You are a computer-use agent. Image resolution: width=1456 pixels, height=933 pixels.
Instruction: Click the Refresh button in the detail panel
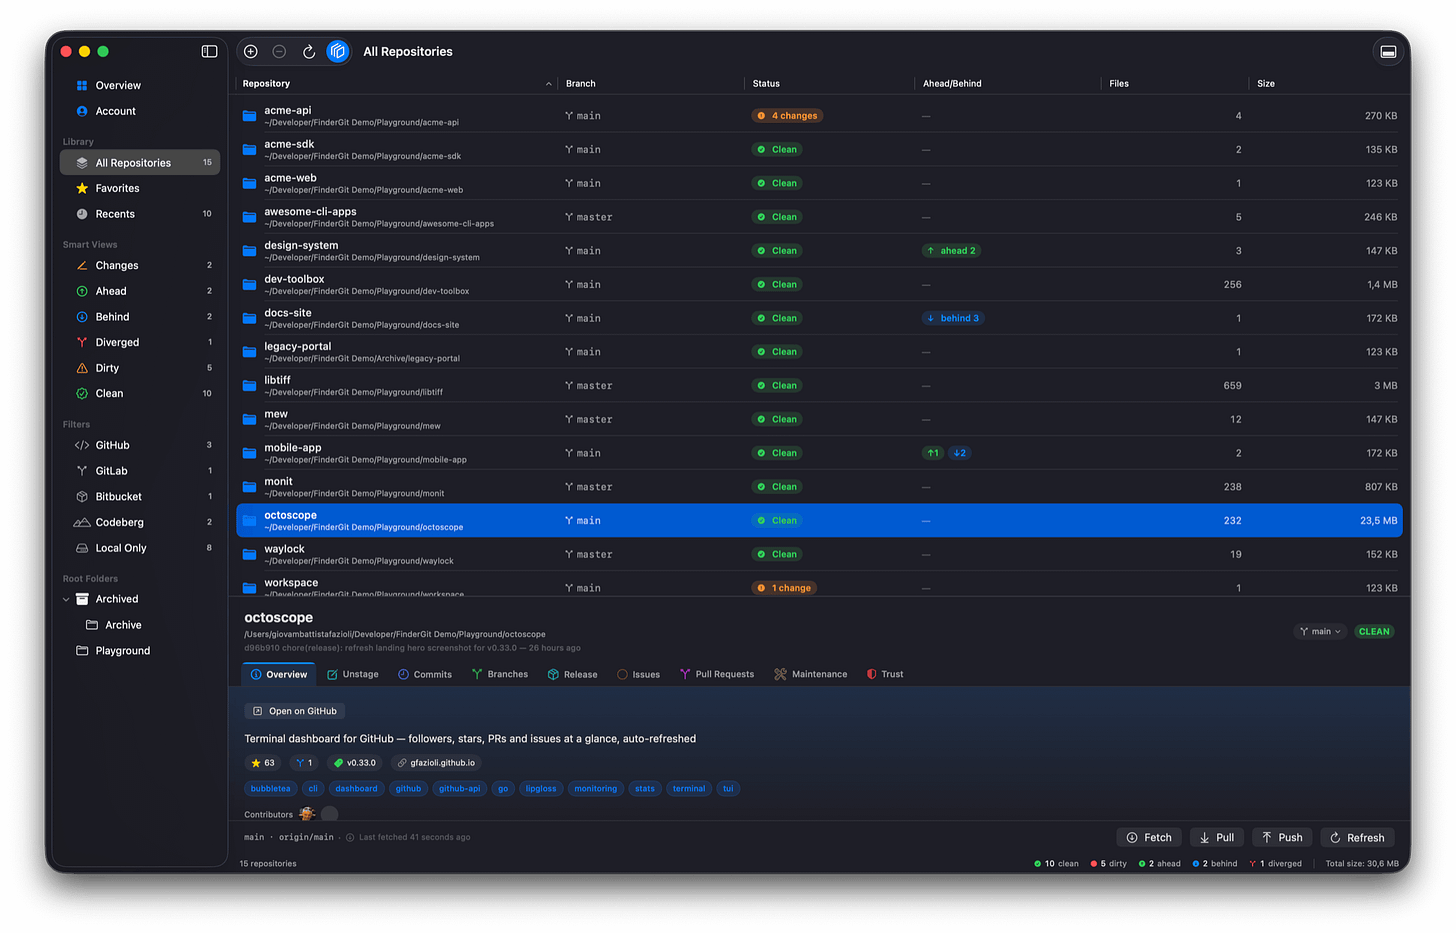[1357, 838]
